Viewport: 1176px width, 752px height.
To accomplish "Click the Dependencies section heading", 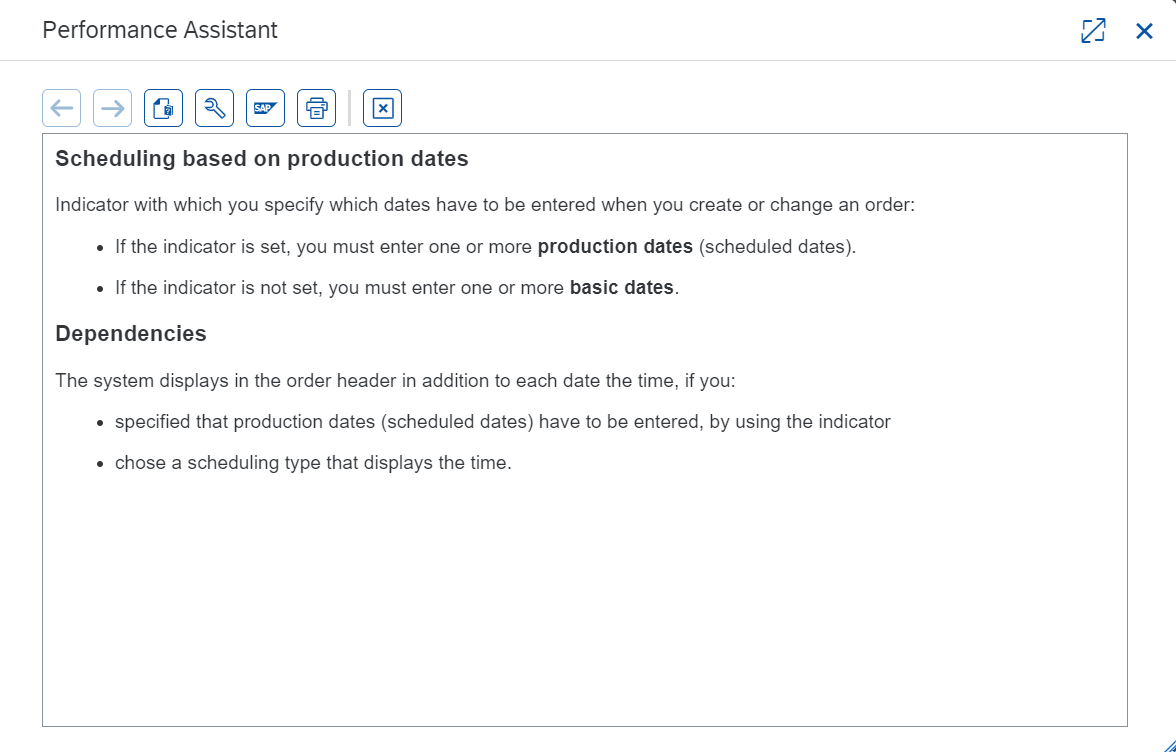I will tap(131, 334).
